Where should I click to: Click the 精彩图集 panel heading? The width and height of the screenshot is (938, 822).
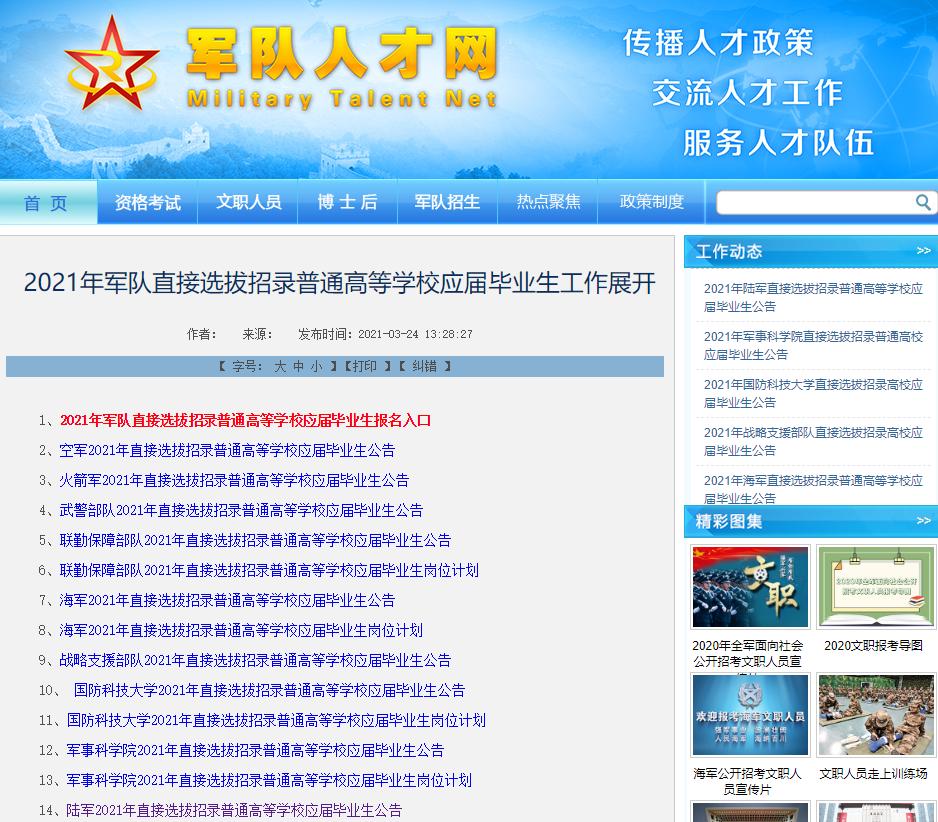point(729,522)
